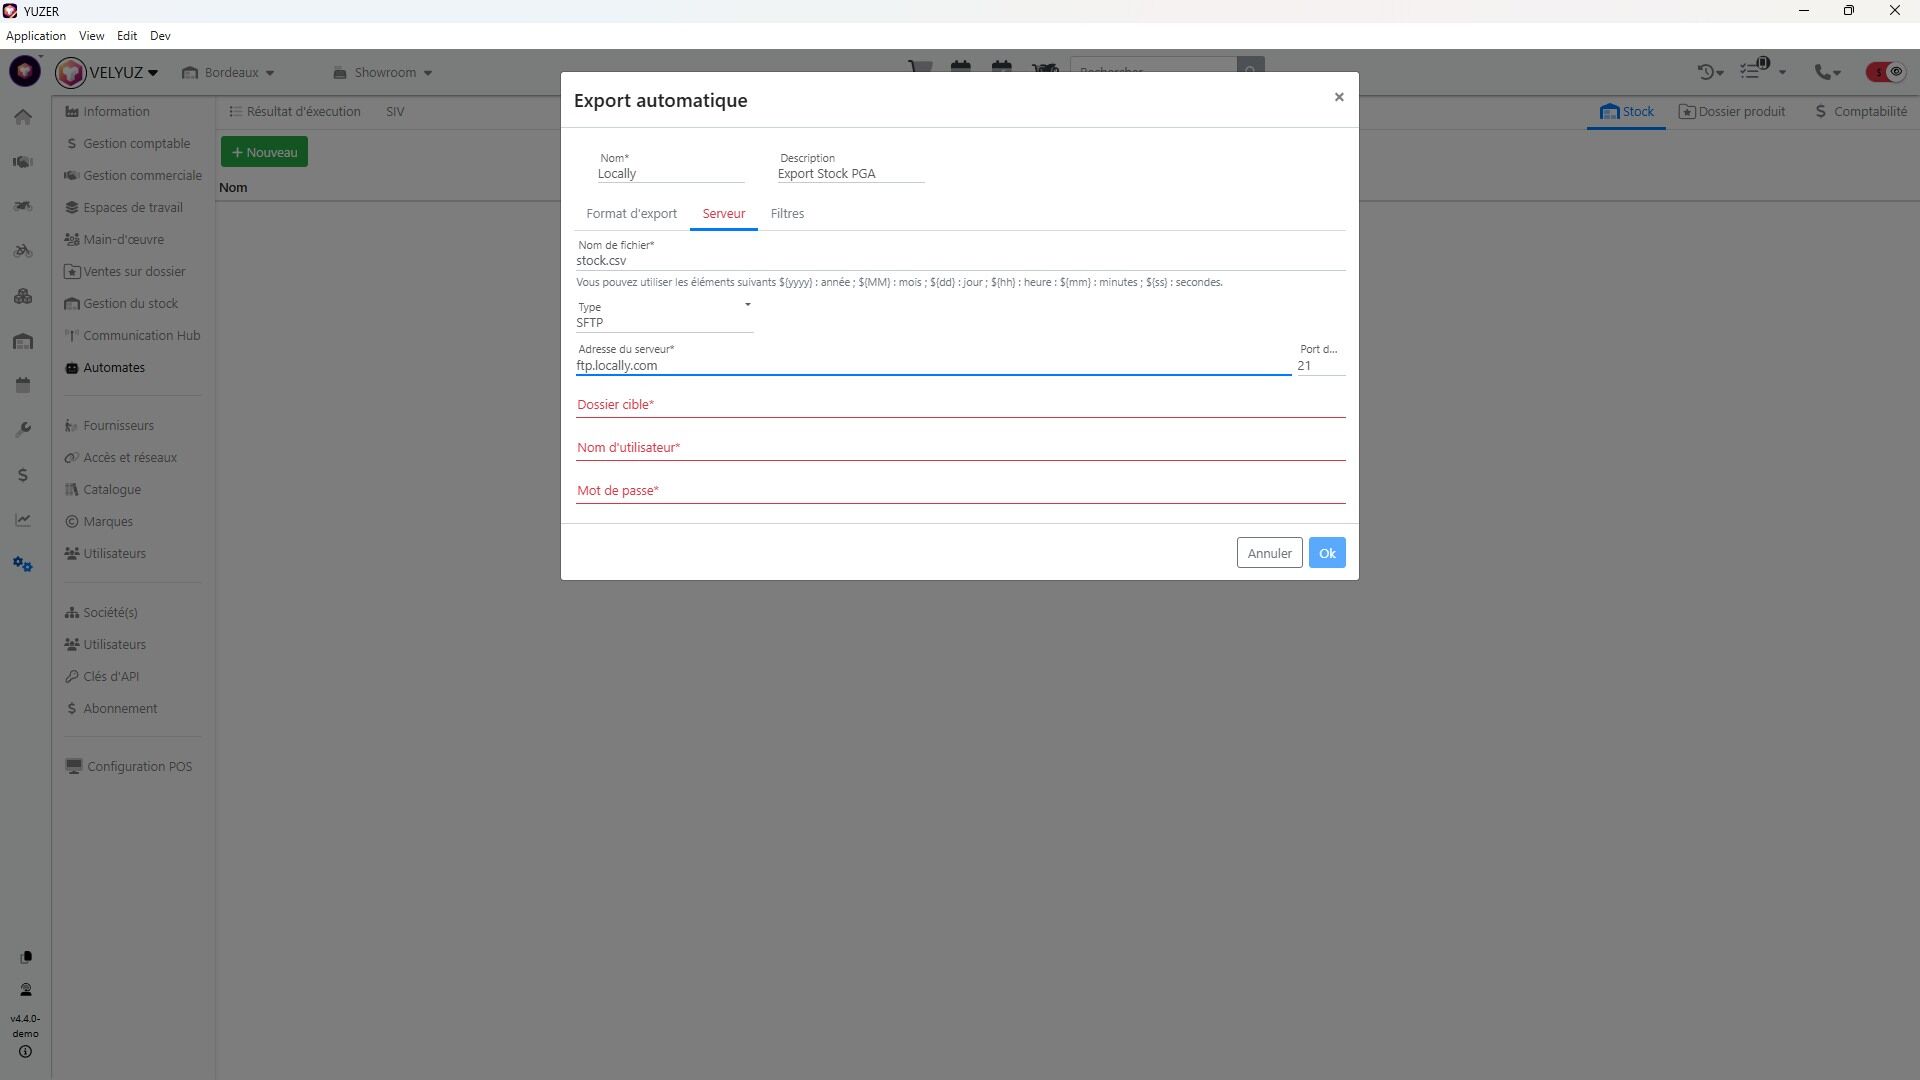The height and width of the screenshot is (1080, 1920).
Task: Open the wrench workshop icon in sidebar
Action: 23,430
